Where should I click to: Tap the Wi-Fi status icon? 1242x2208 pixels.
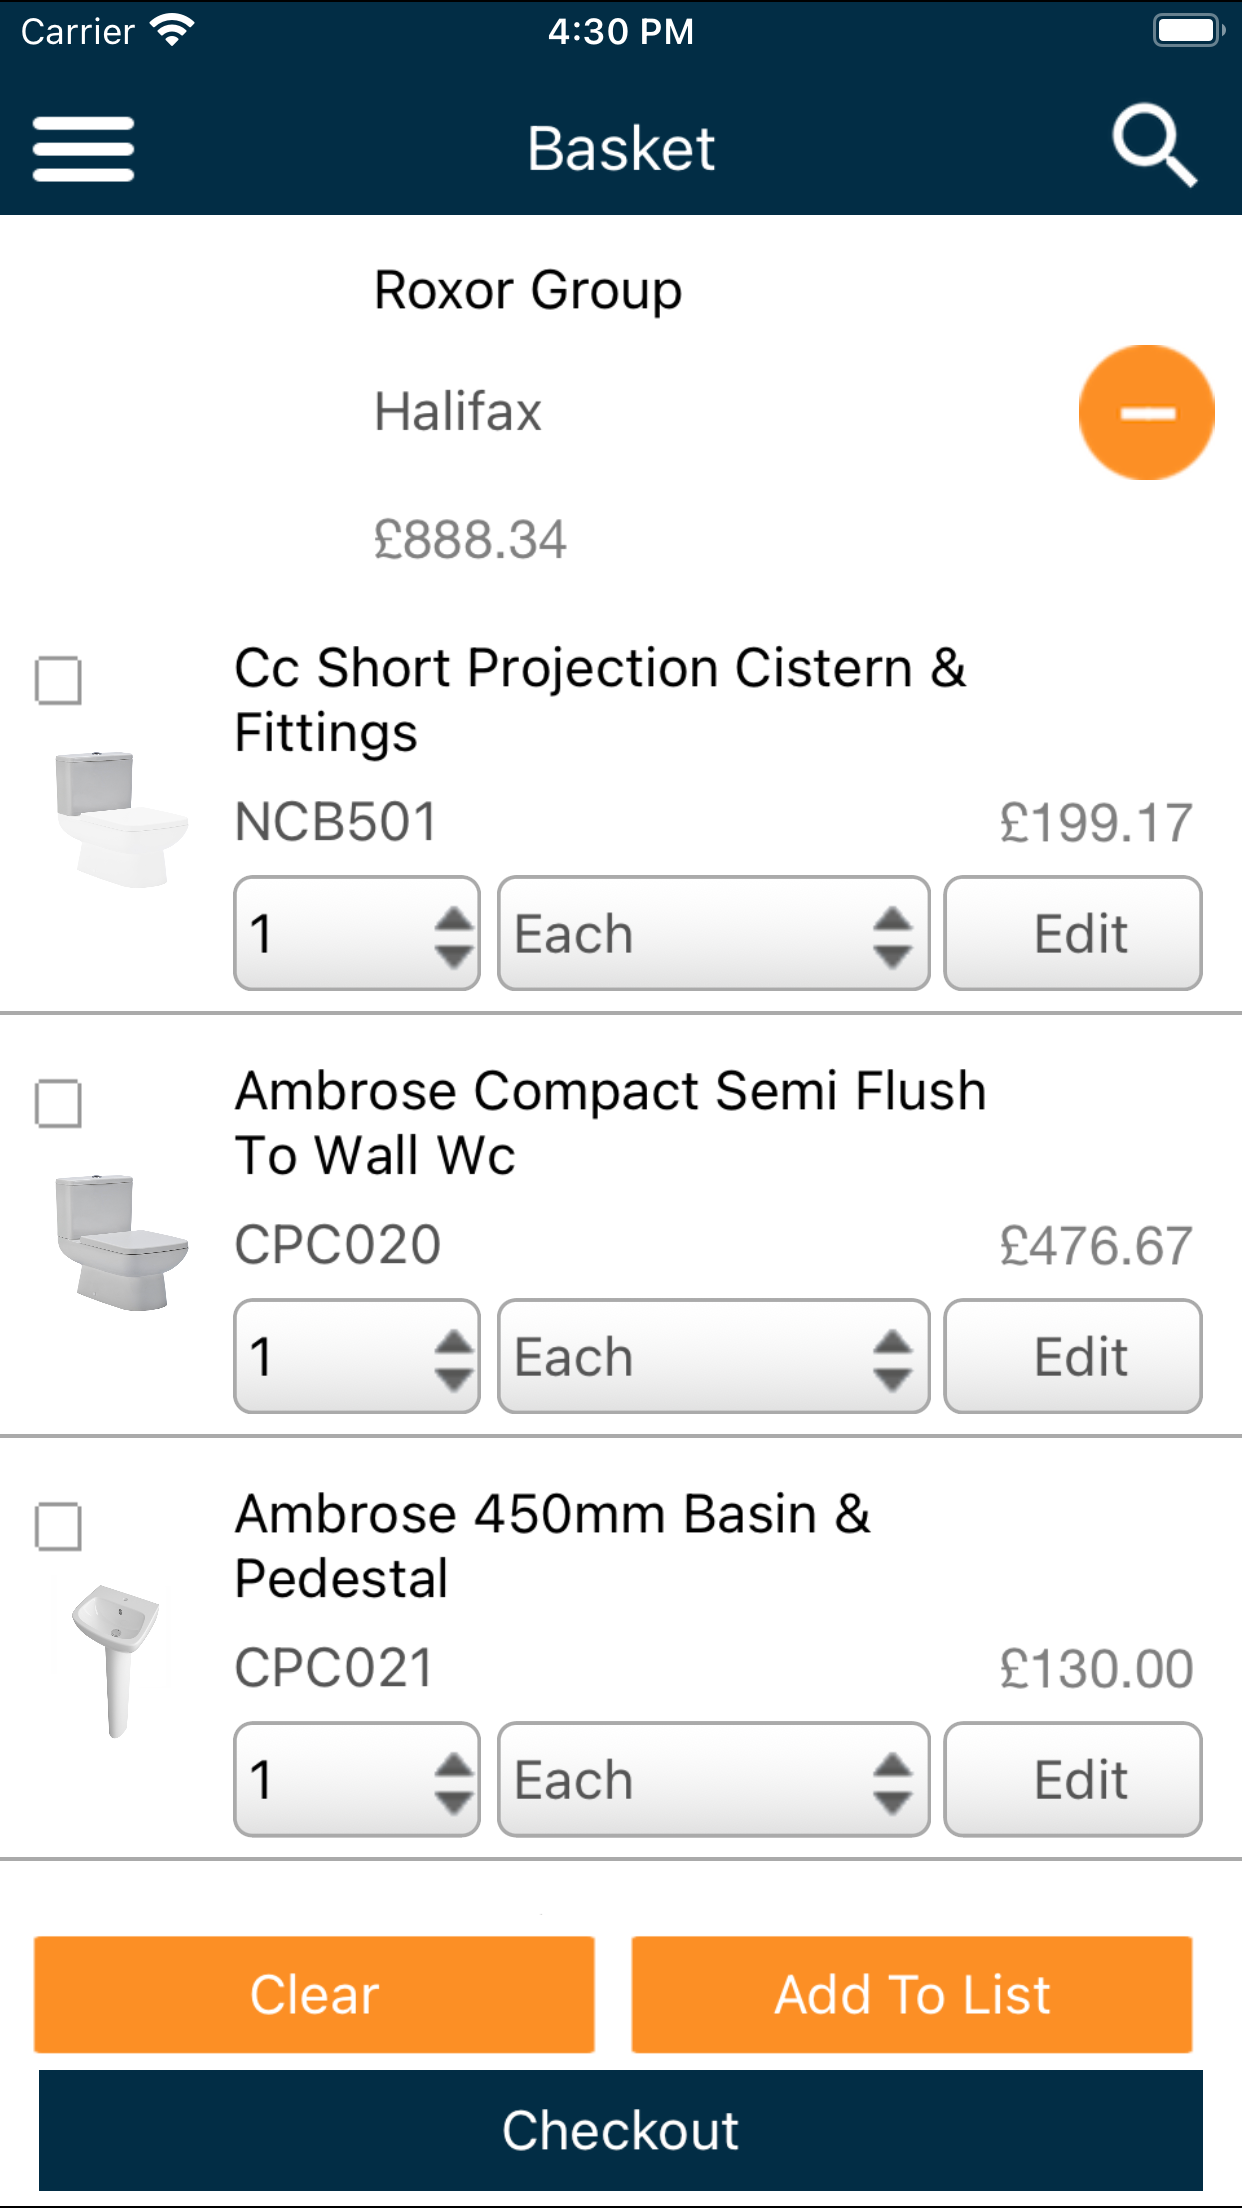tap(173, 30)
